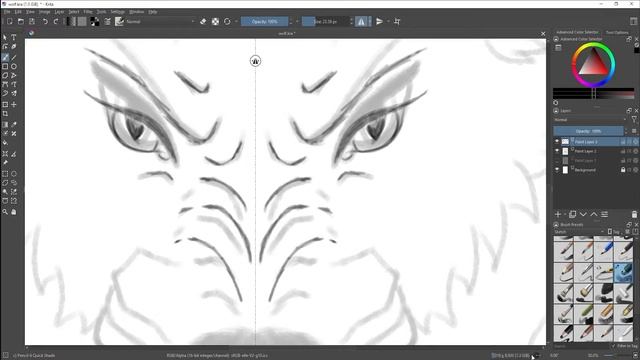
Task: Move the layer up with arrow
Action: tap(594, 214)
